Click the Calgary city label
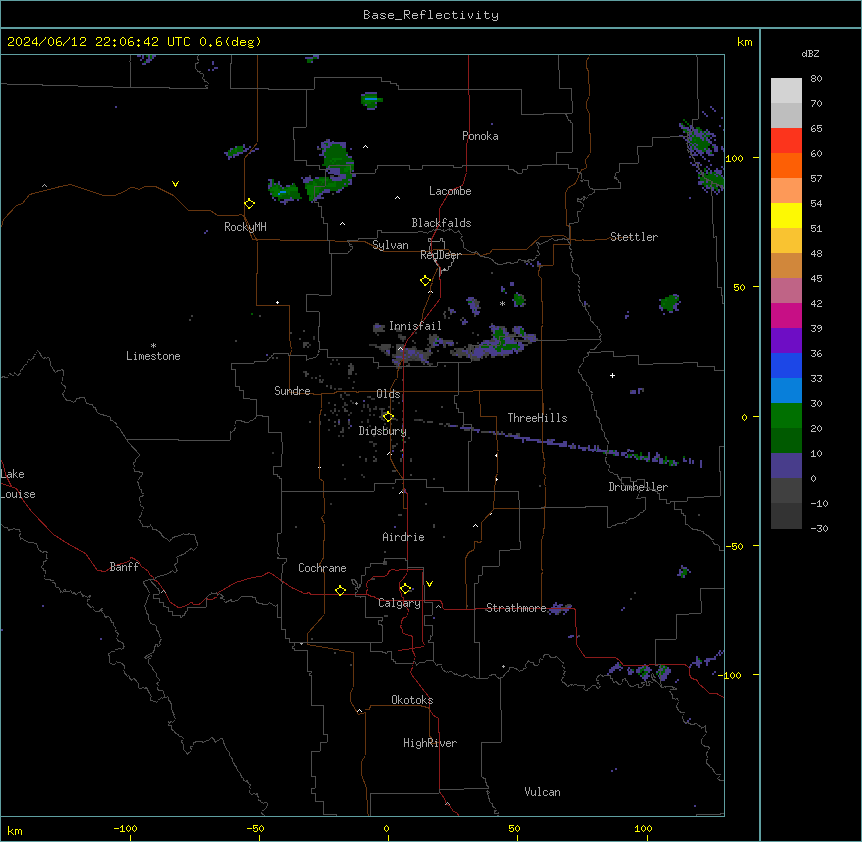Viewport: 862px width, 842px height. tap(399, 603)
